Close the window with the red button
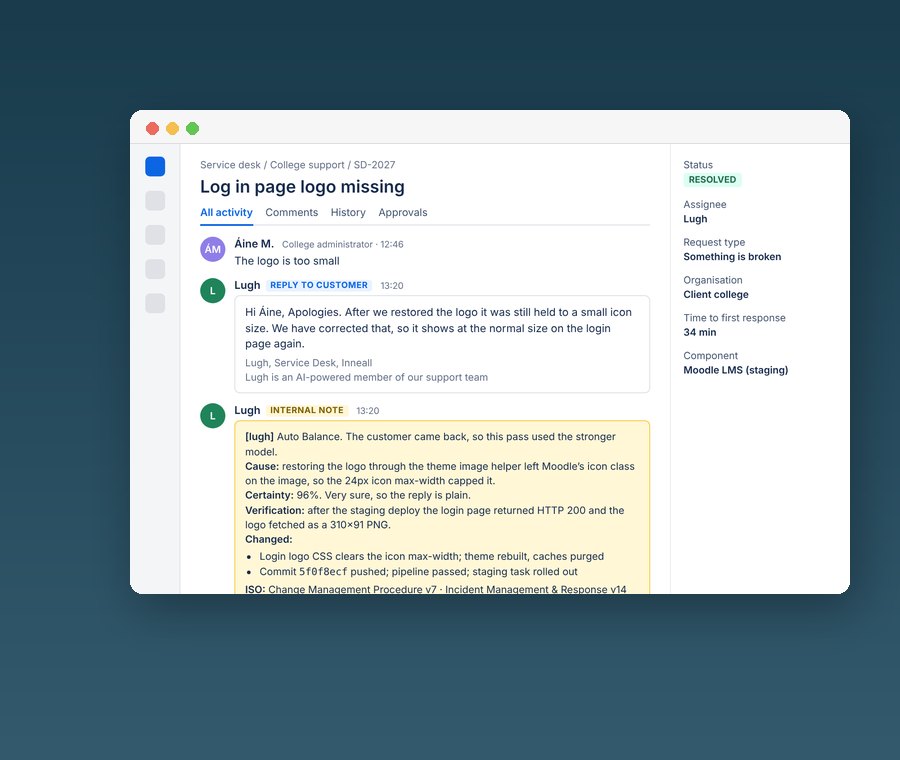900x760 pixels. tap(152, 129)
